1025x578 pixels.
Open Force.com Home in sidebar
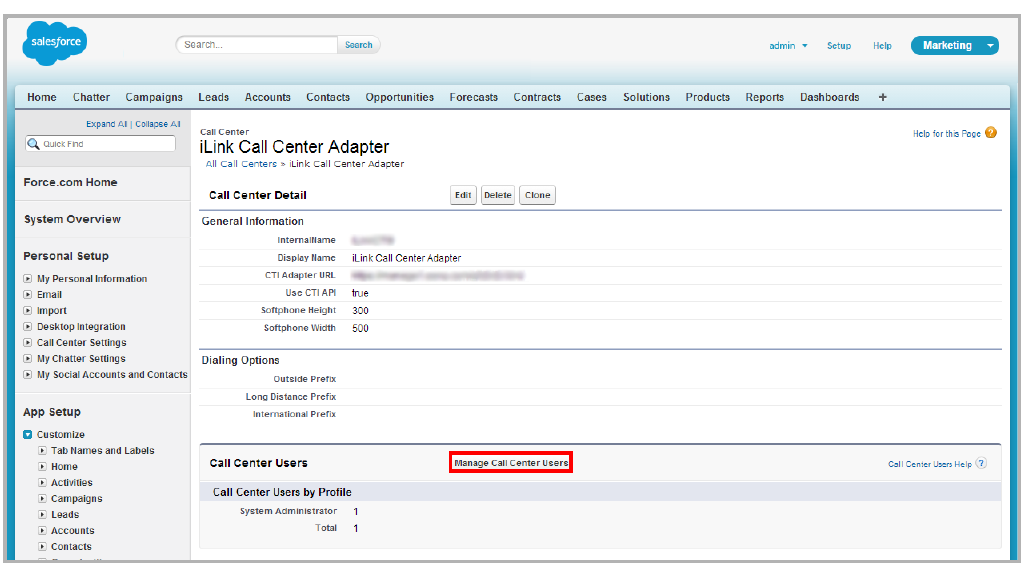click(71, 182)
